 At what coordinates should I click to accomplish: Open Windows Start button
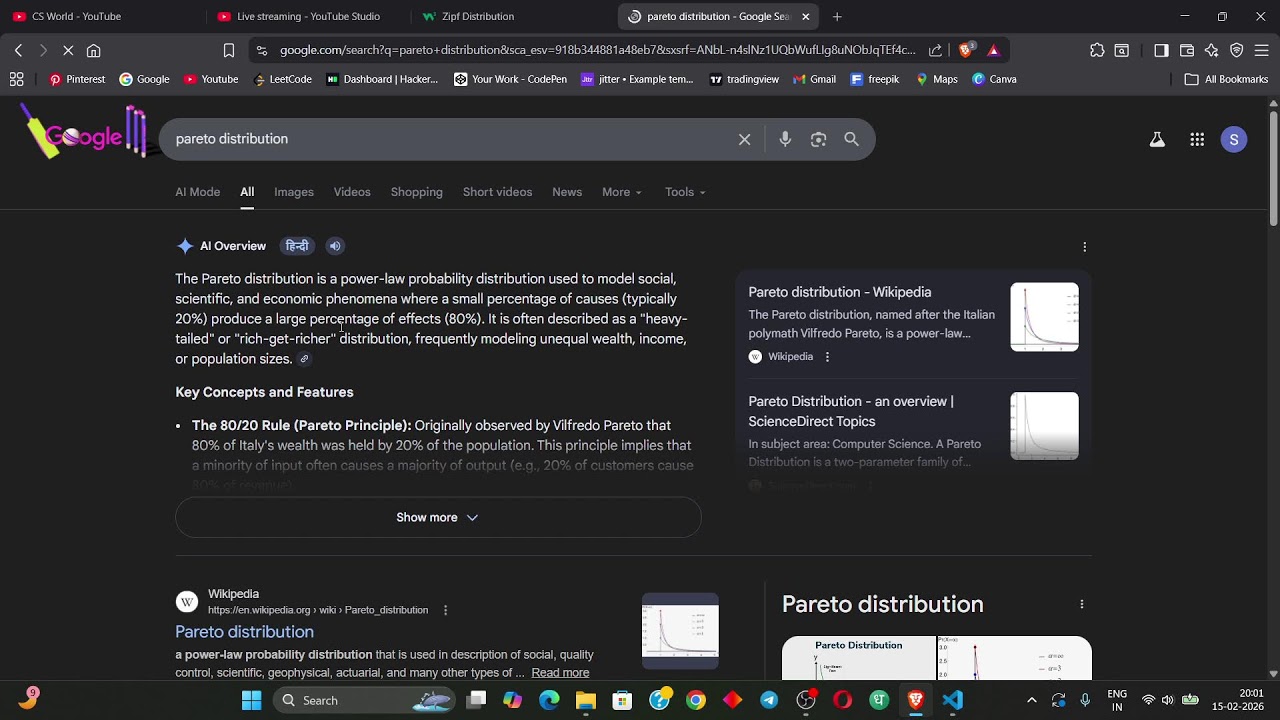pos(251,700)
